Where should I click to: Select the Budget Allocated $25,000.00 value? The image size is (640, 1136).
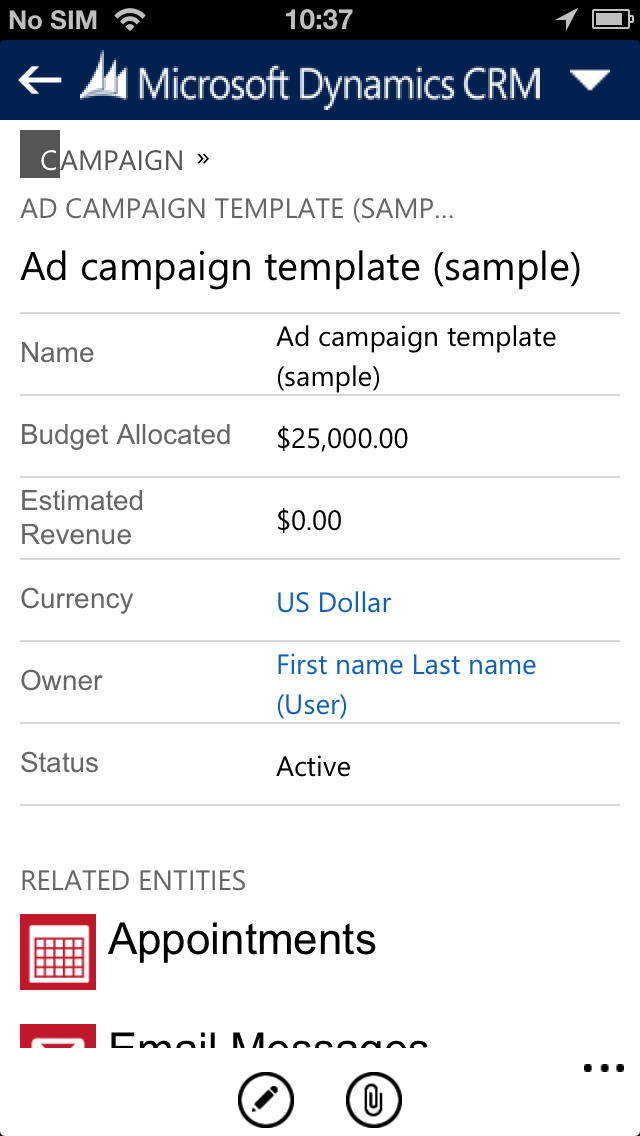tap(342, 438)
